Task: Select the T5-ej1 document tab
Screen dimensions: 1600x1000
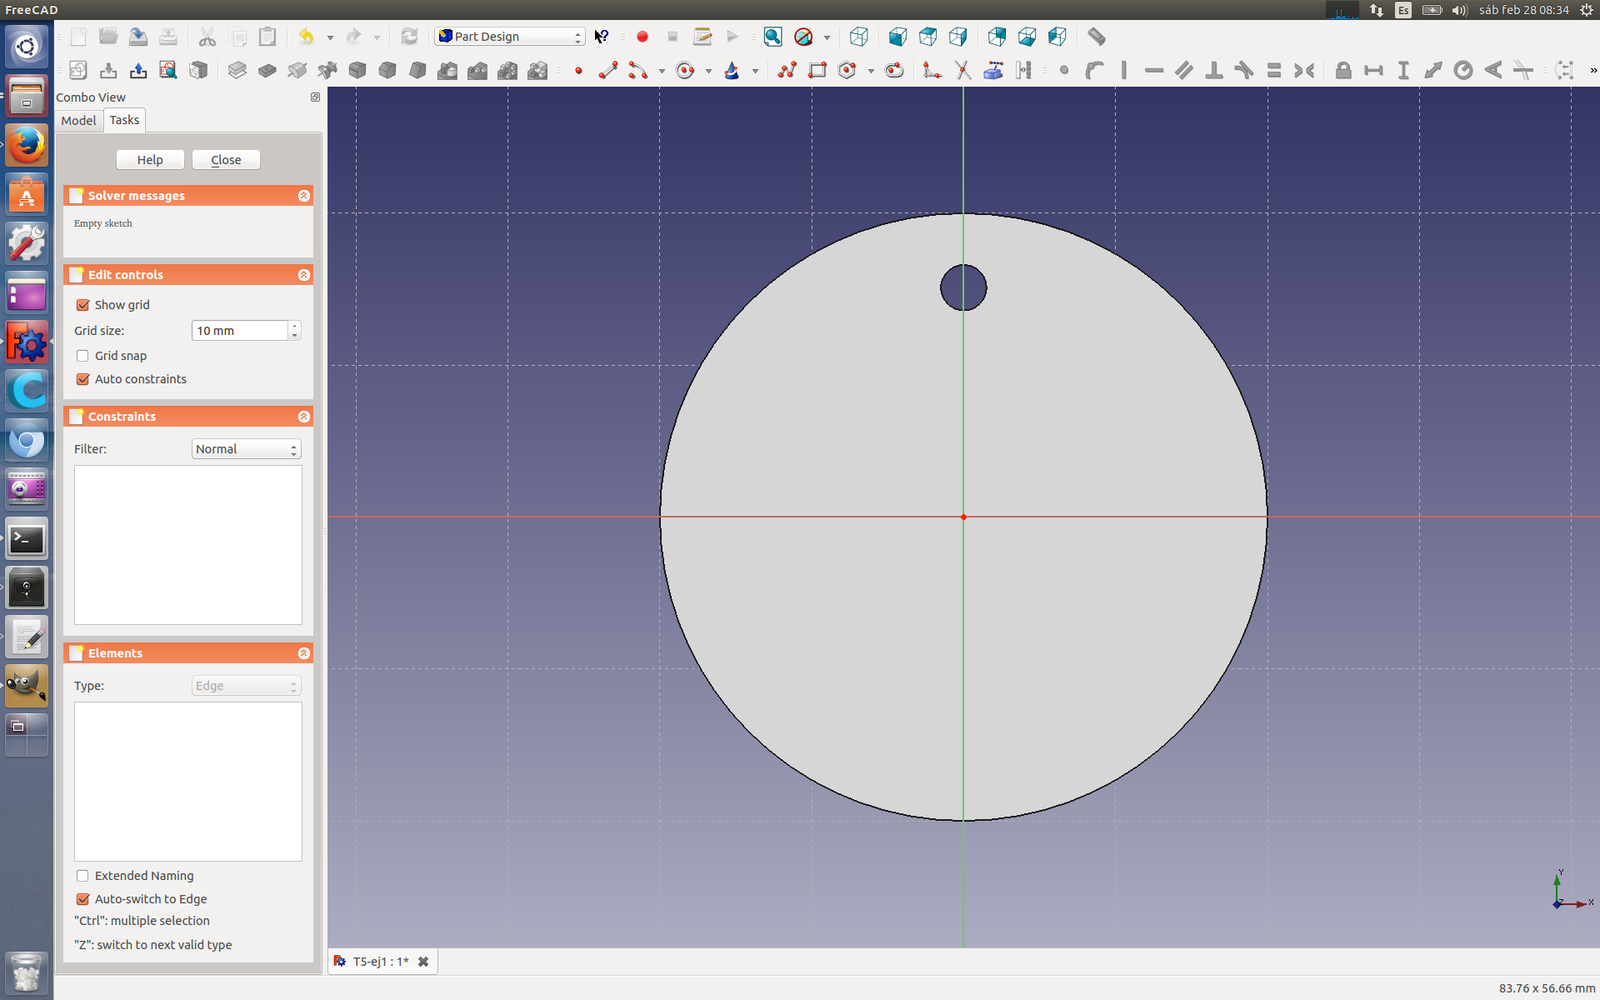Action: [379, 962]
